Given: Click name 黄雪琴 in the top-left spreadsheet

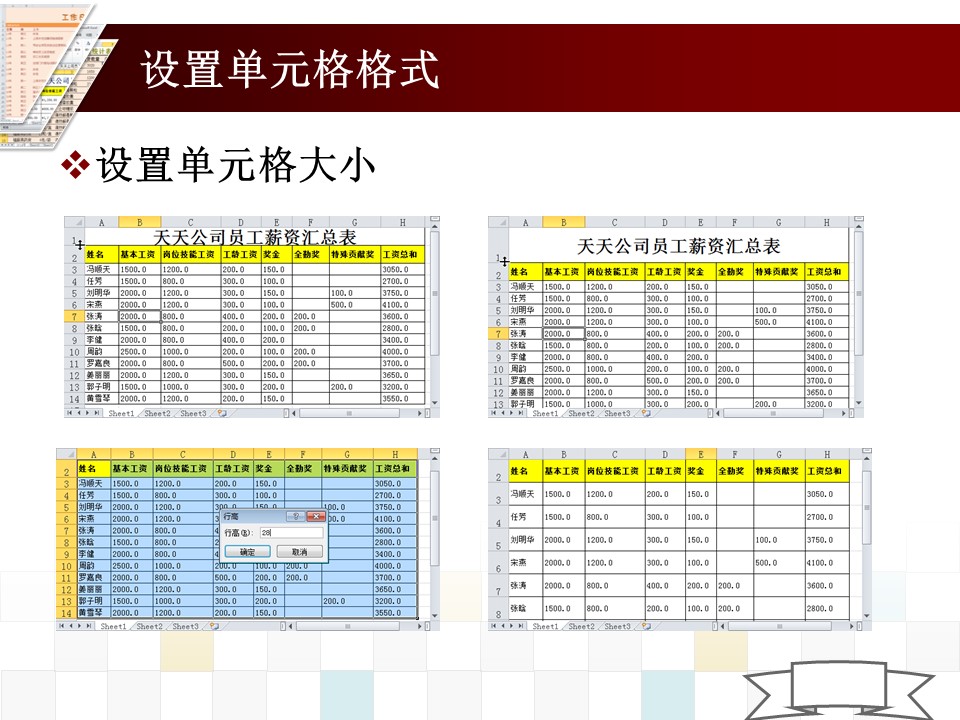Looking at the screenshot, I should [x=98, y=399].
